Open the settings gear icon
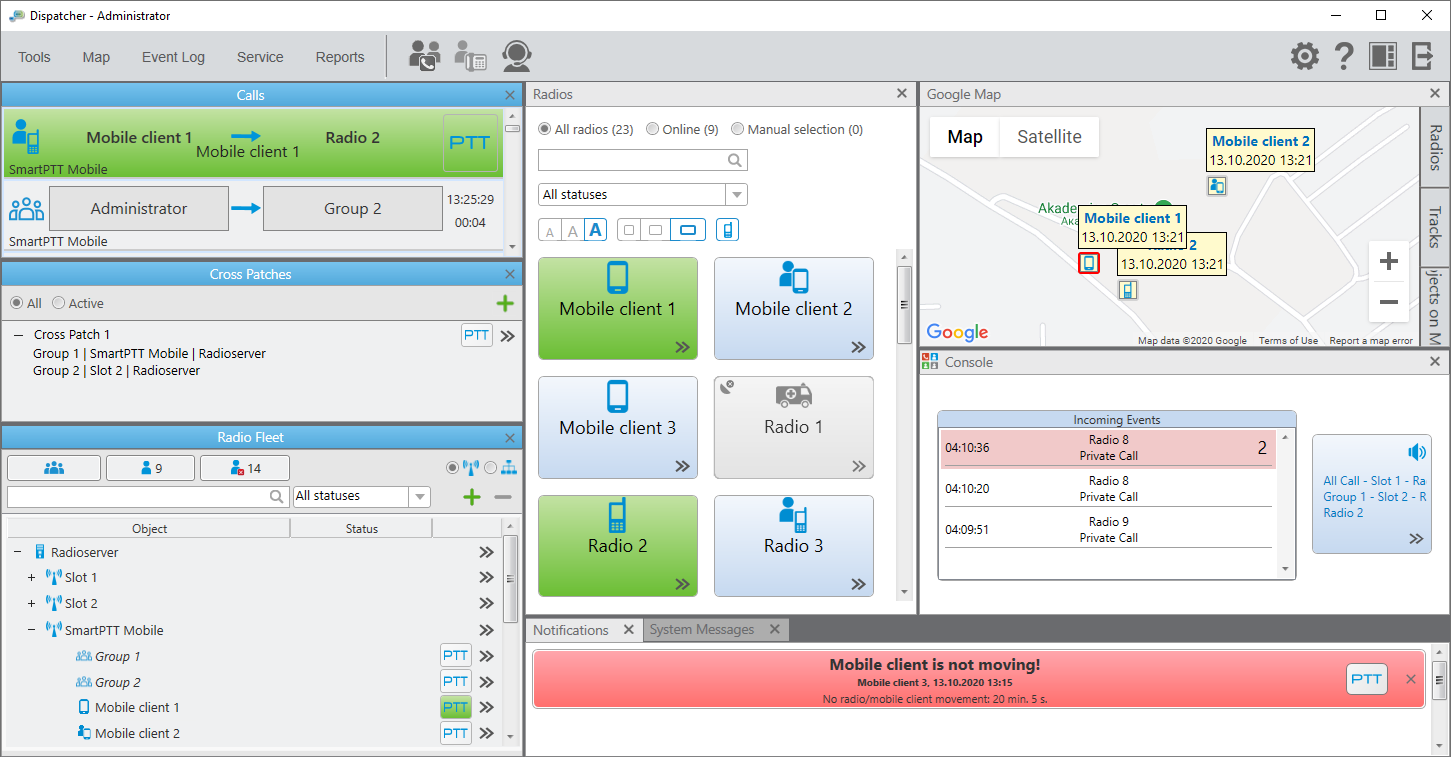Screen dimensions: 1451x757 [x=1304, y=56]
